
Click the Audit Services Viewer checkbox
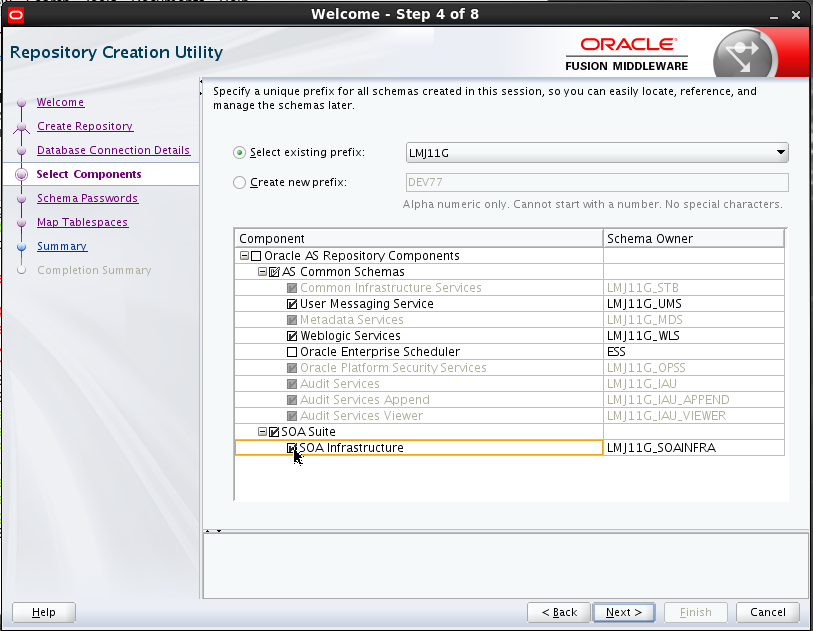(292, 416)
